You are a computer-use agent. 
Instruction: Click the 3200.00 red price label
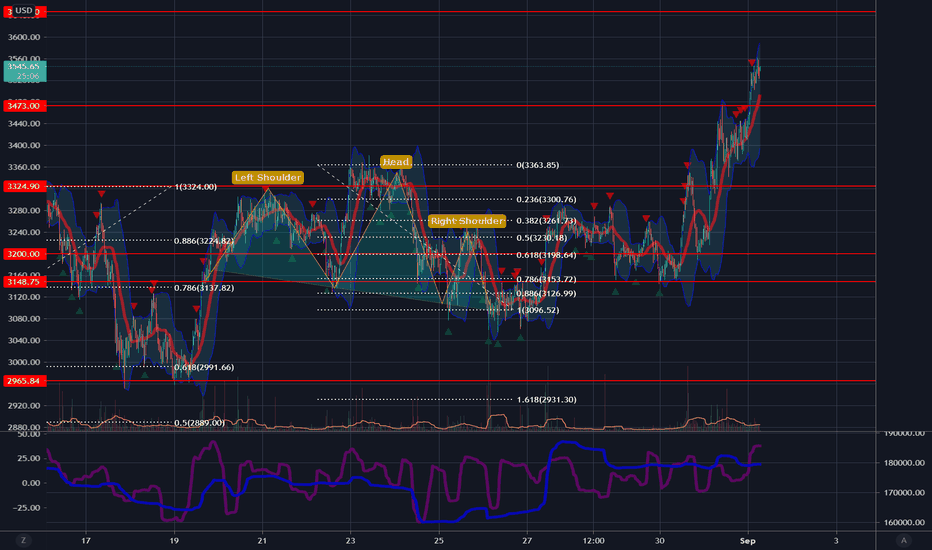point(24,254)
